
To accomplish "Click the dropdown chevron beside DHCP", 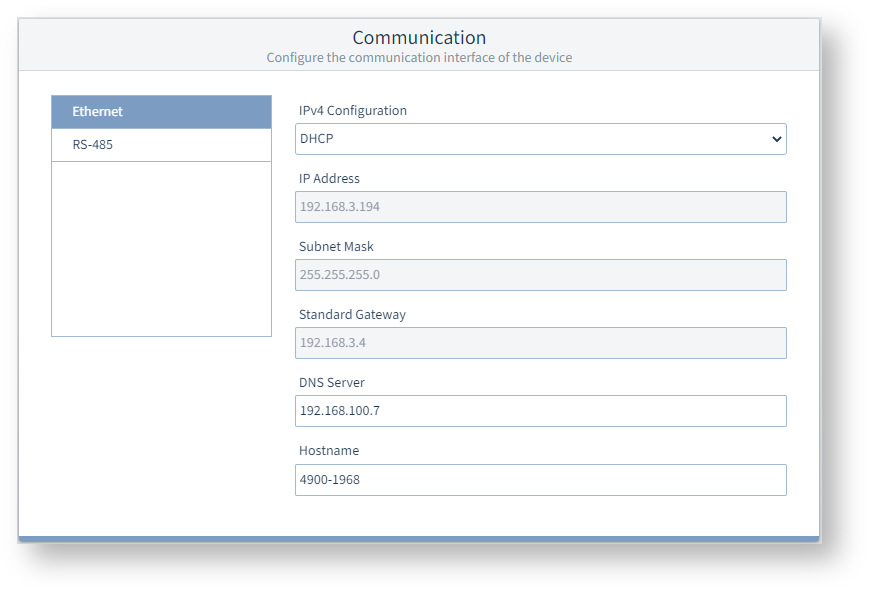I will (778, 139).
